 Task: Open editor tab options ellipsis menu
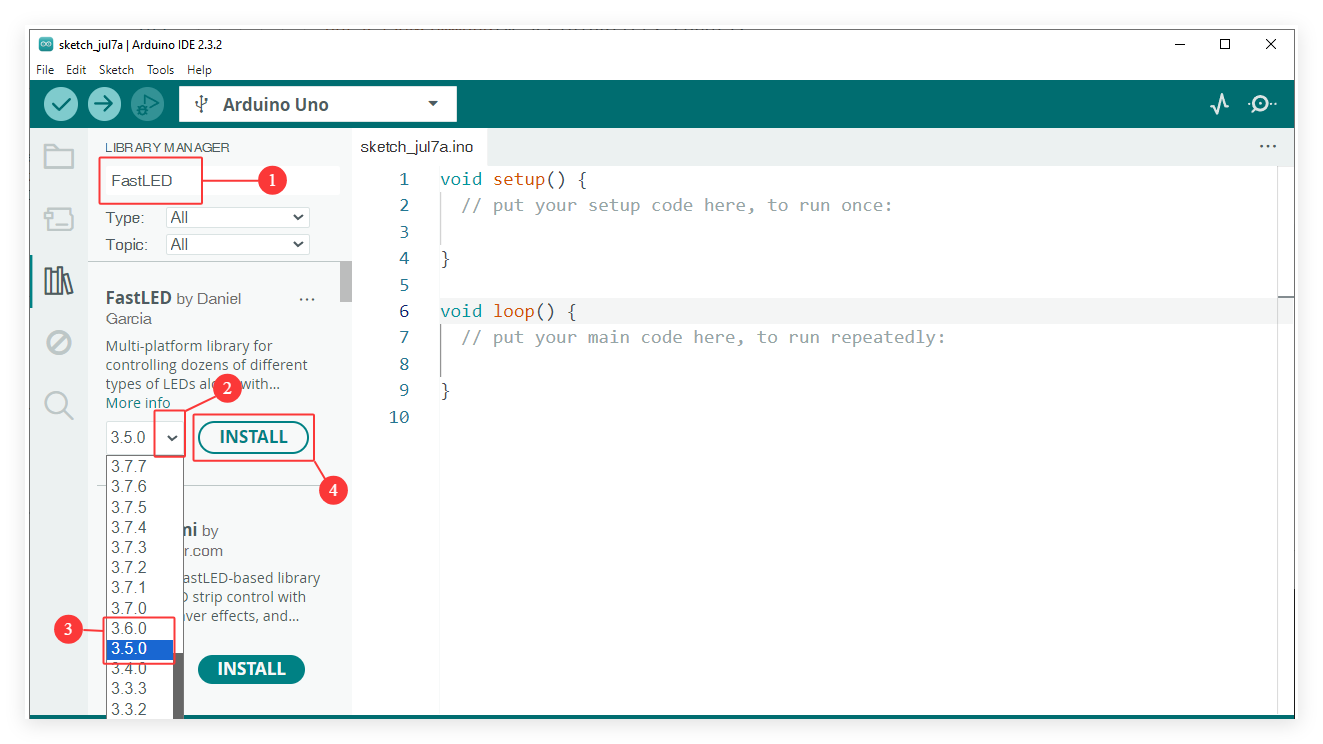pos(1268,146)
